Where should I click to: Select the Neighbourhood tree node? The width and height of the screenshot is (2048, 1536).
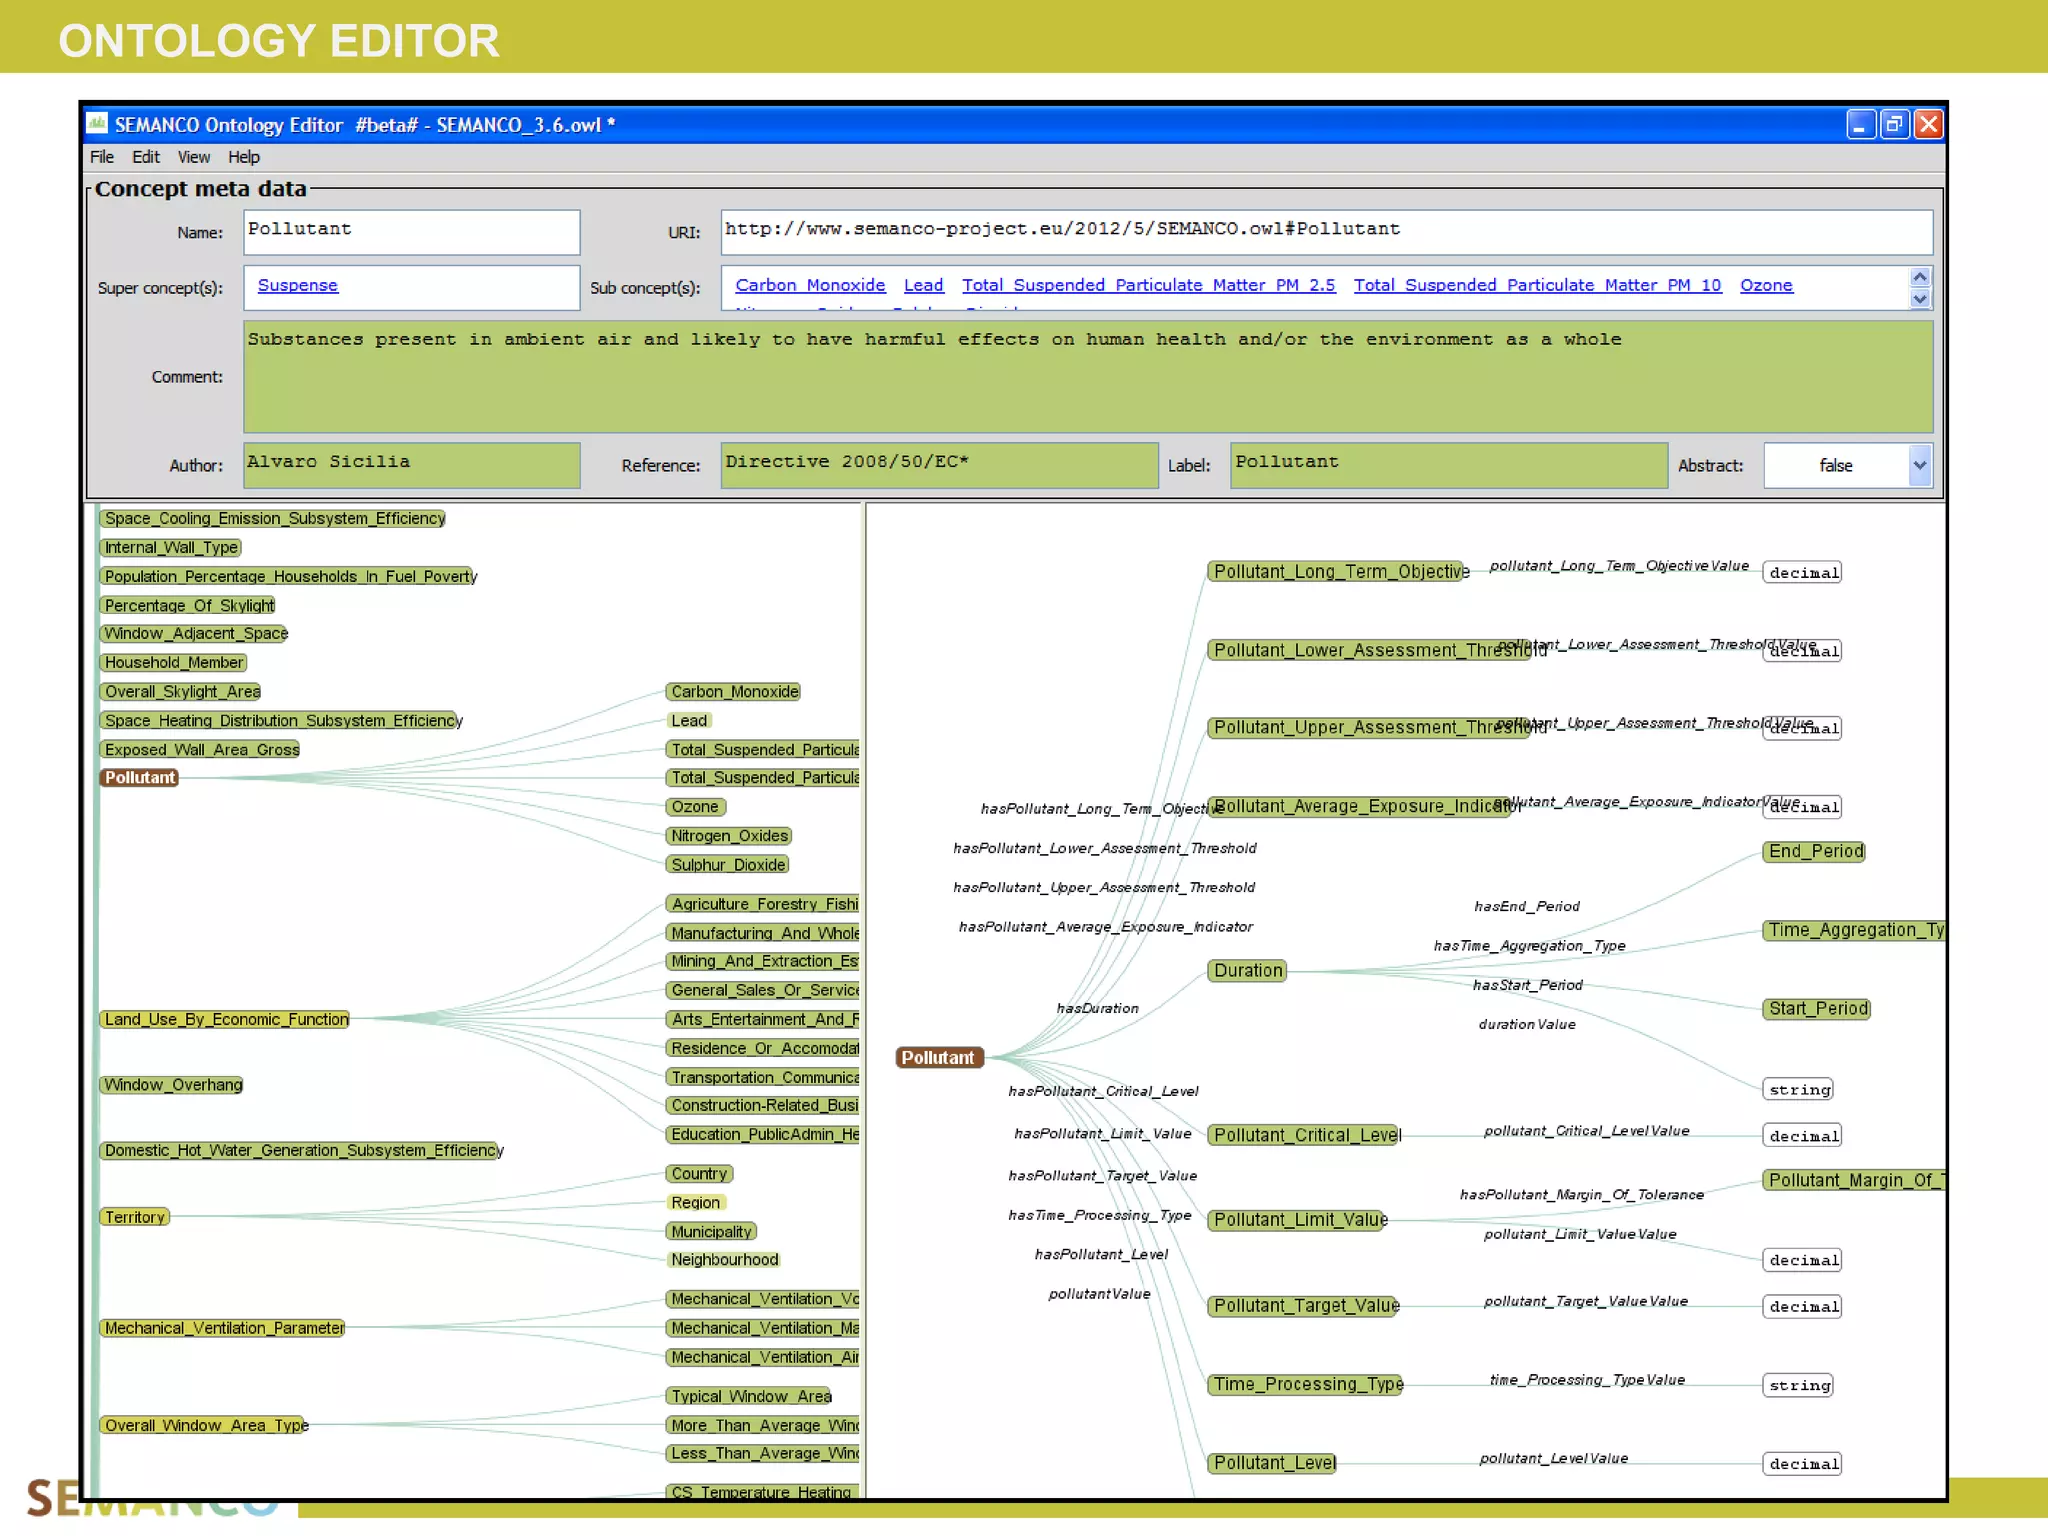click(x=724, y=1259)
